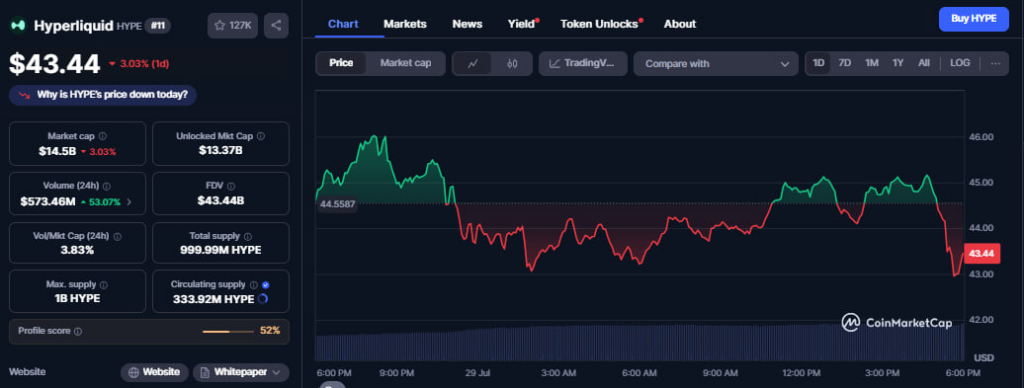The height and width of the screenshot is (388, 1024).
Task: Open the Token Unlocks tab
Action: pyautogui.click(x=601, y=24)
